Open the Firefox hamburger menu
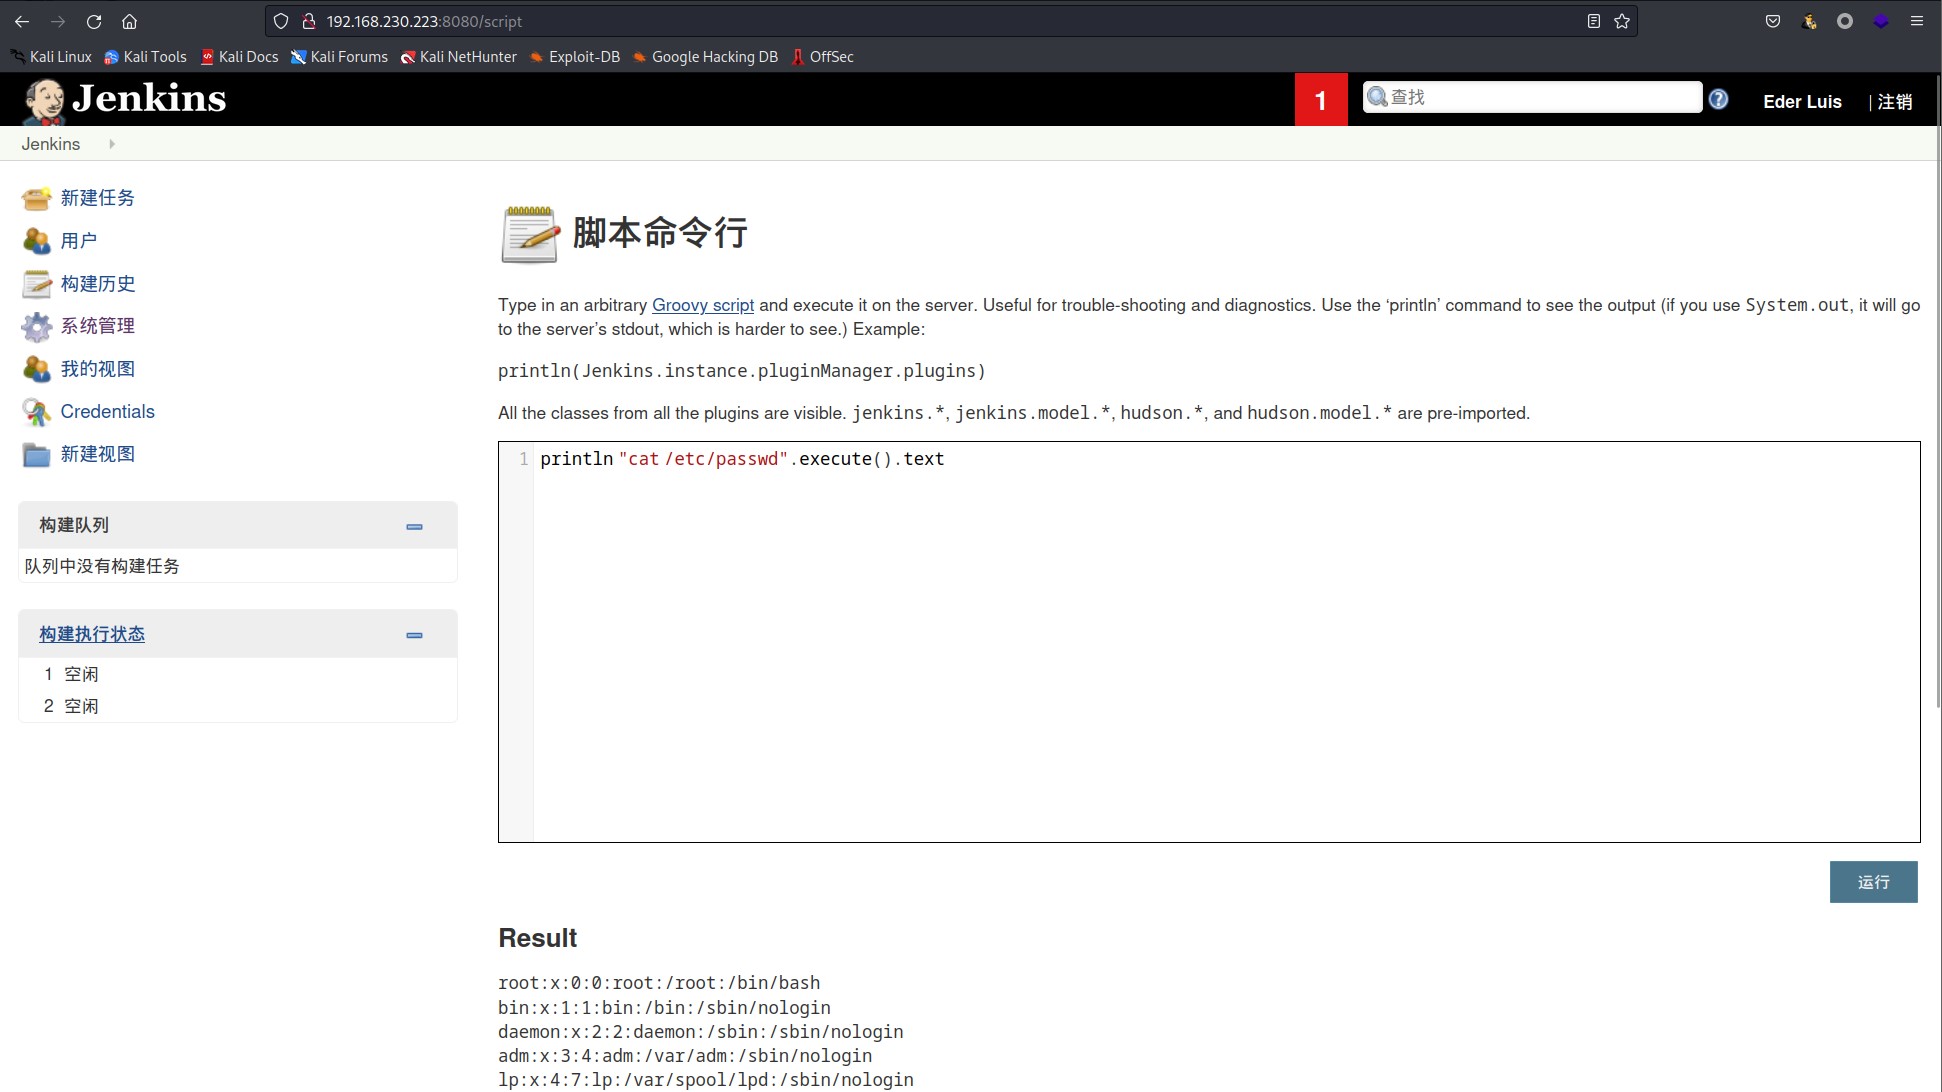Viewport: 1942px width, 1092px height. tap(1917, 21)
